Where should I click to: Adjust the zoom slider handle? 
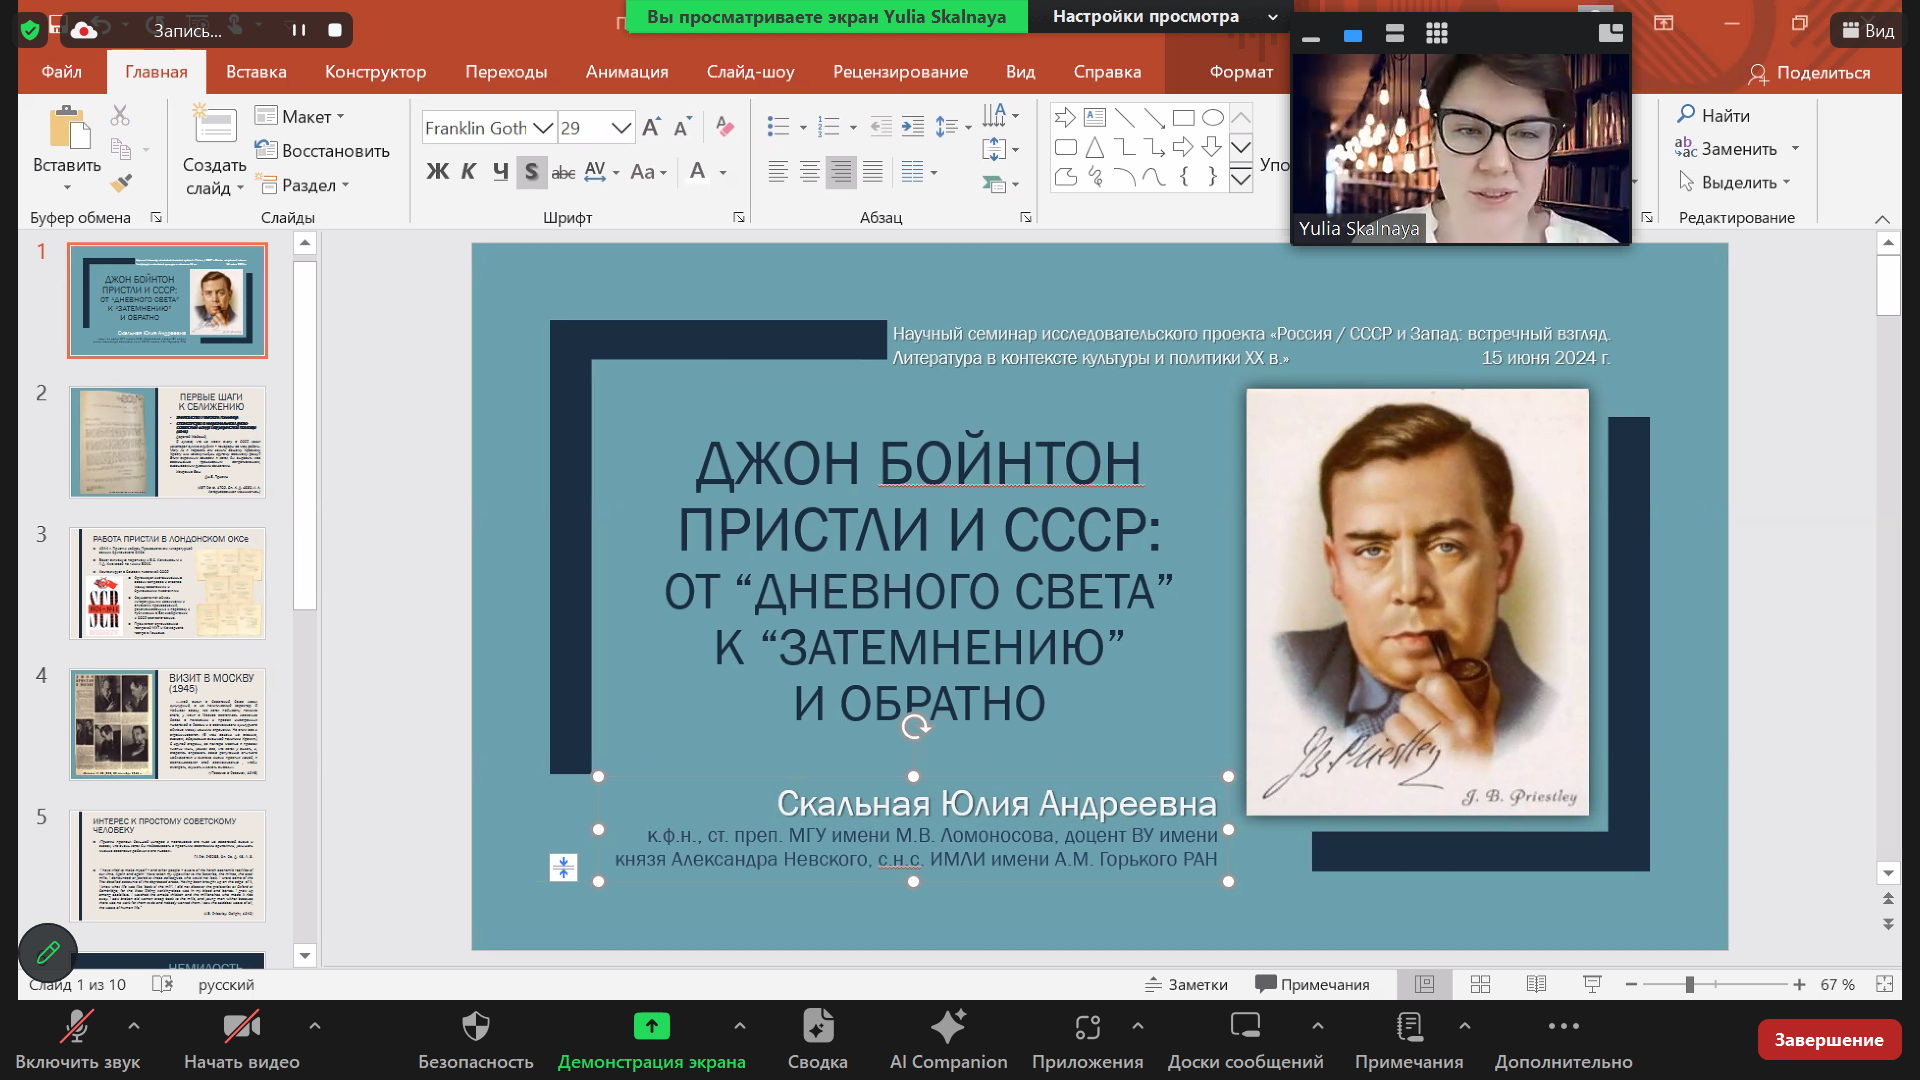1689,985
